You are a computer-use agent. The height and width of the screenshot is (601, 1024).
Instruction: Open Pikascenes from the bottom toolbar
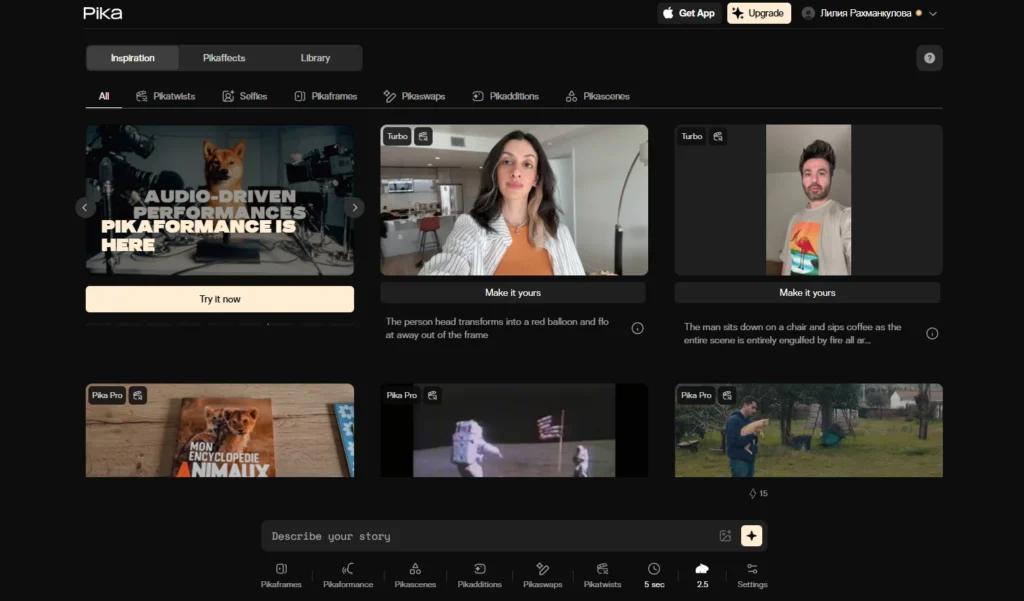pyautogui.click(x=415, y=575)
